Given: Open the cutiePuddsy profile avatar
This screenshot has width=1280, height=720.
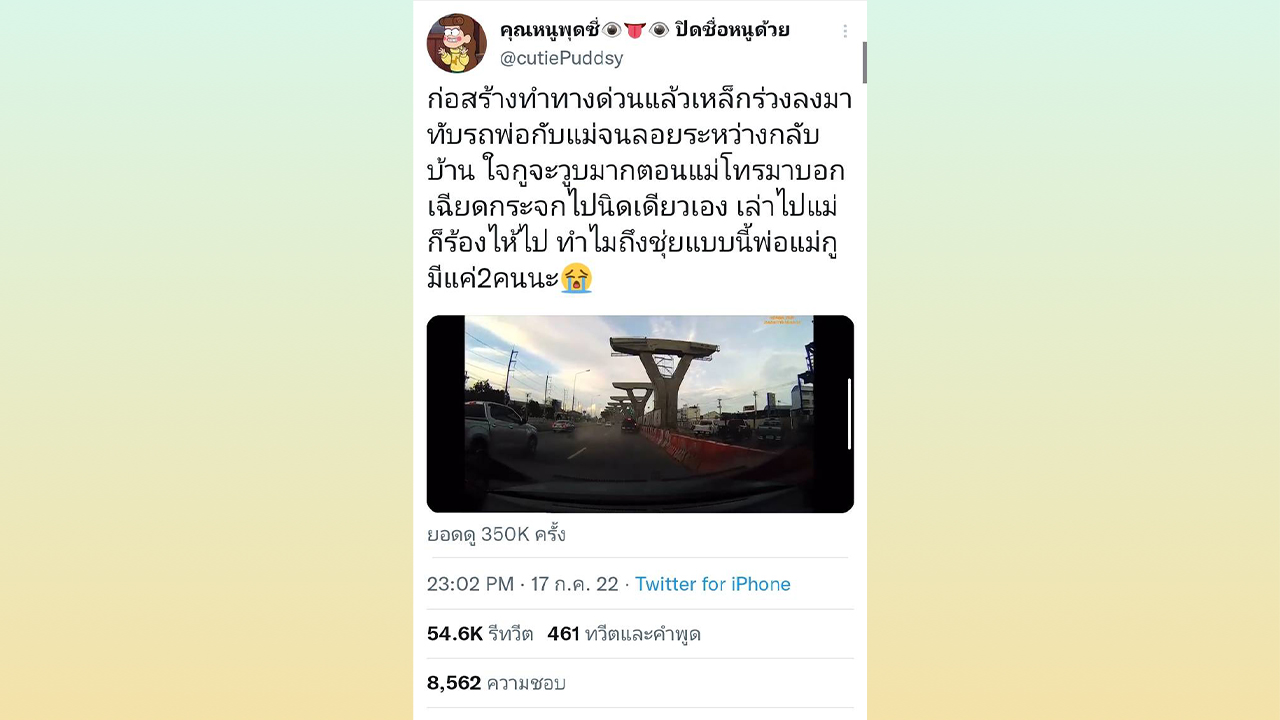Looking at the screenshot, I should [456, 43].
